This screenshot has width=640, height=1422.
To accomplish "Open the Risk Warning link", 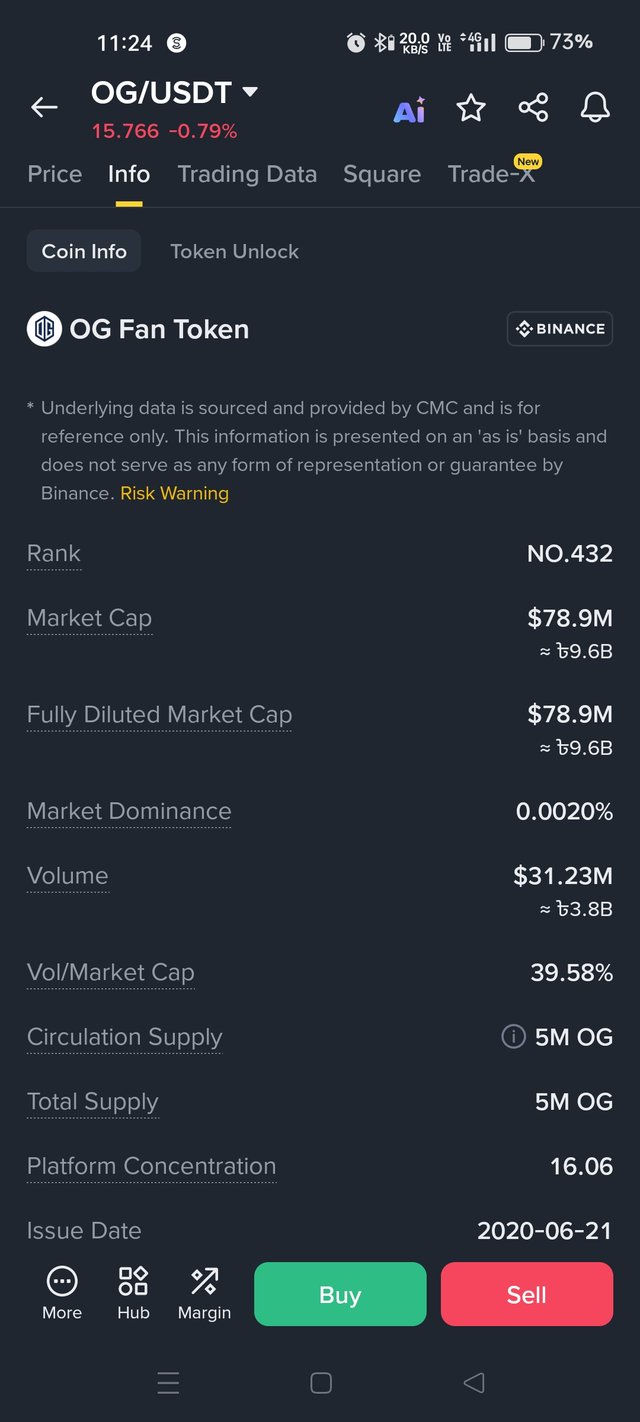I will (x=175, y=493).
